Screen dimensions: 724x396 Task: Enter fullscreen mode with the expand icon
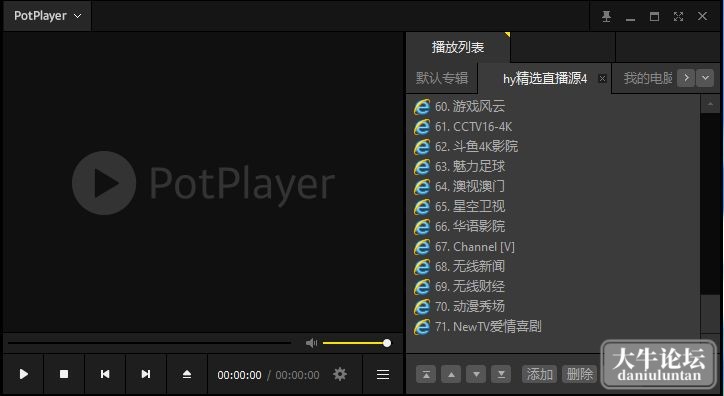point(678,17)
